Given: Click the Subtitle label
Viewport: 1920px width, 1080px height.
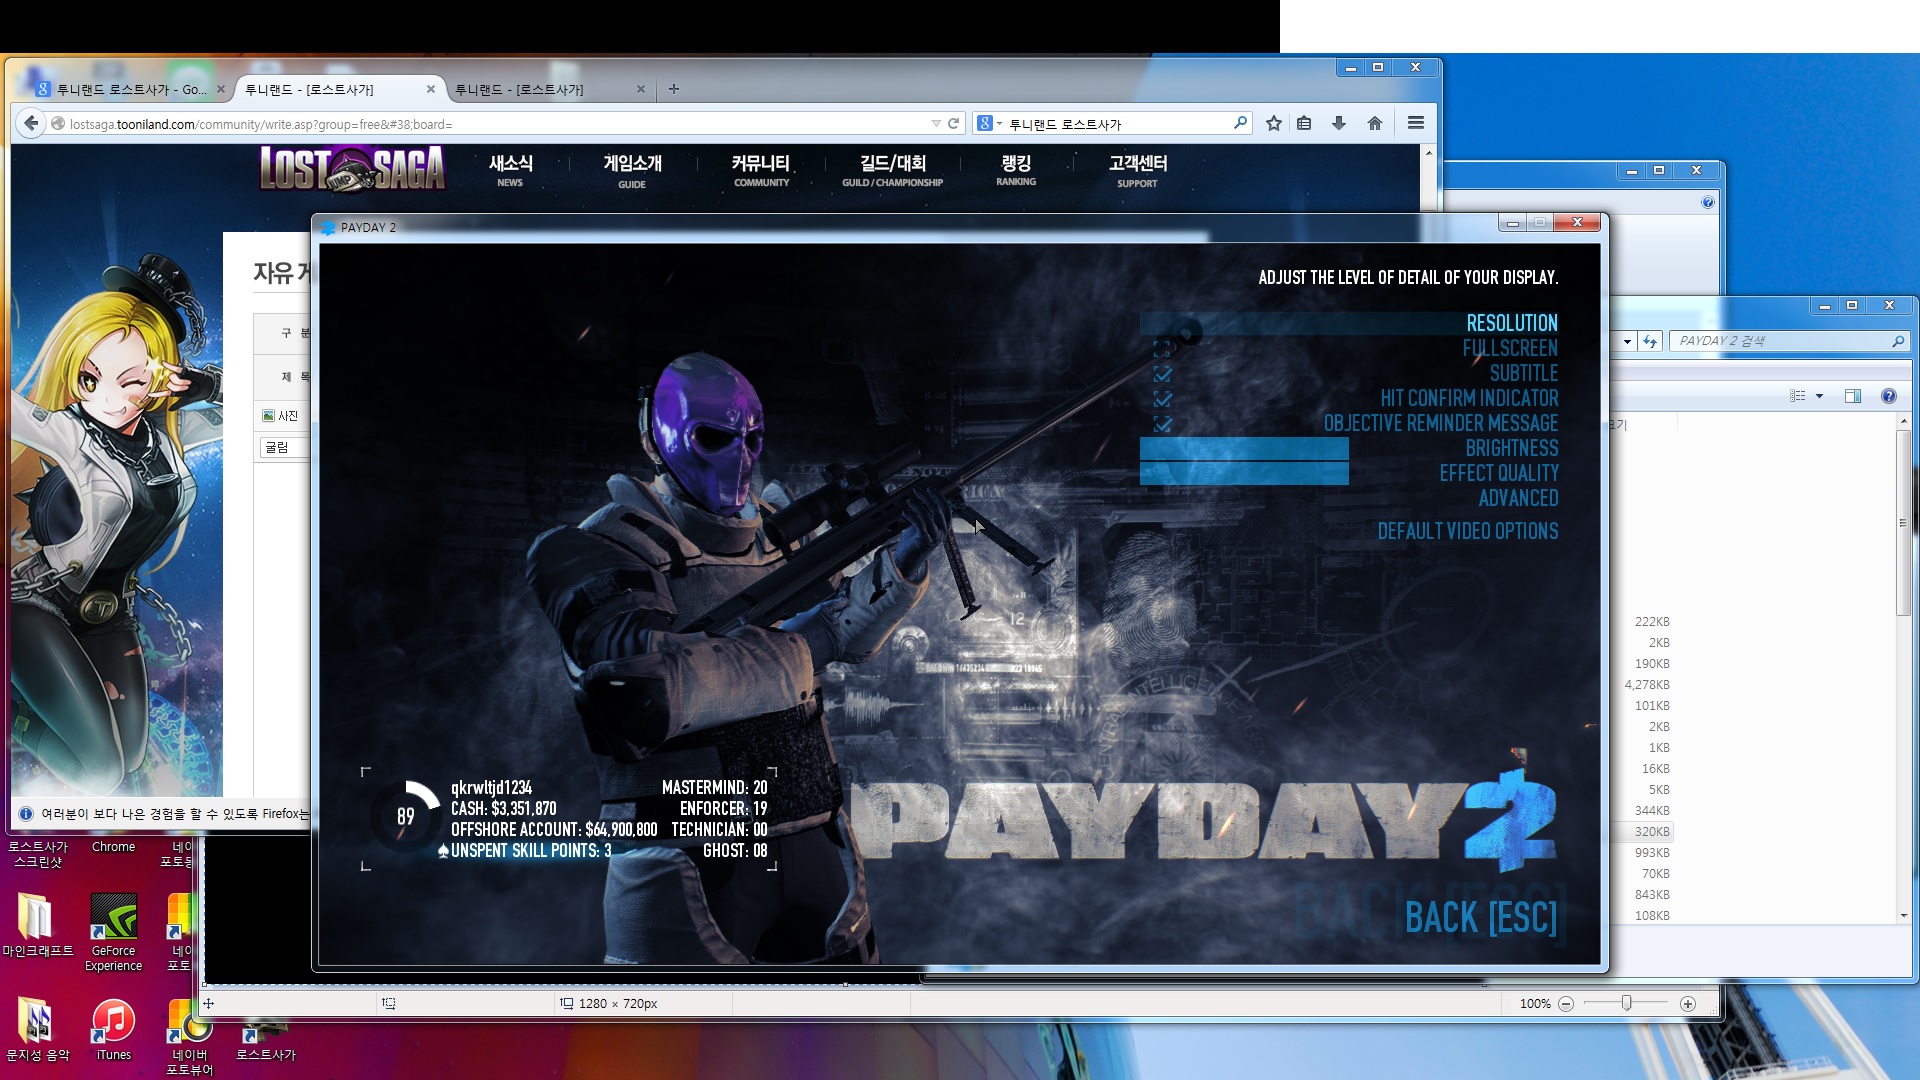Looking at the screenshot, I should tap(1523, 373).
